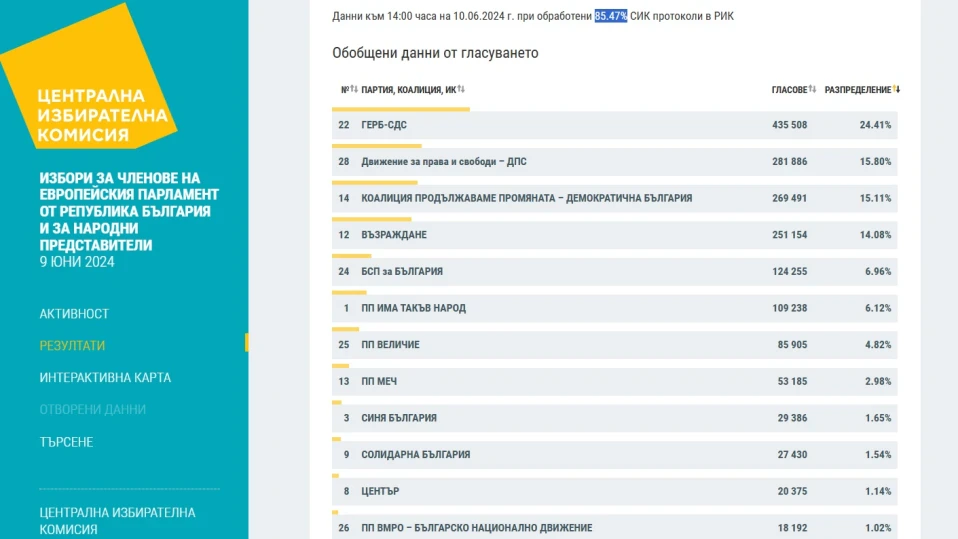Viewport: 958px width, 539px height.
Task: Click the ГЕРБ-СДС yellow result bar
Action: point(401,109)
